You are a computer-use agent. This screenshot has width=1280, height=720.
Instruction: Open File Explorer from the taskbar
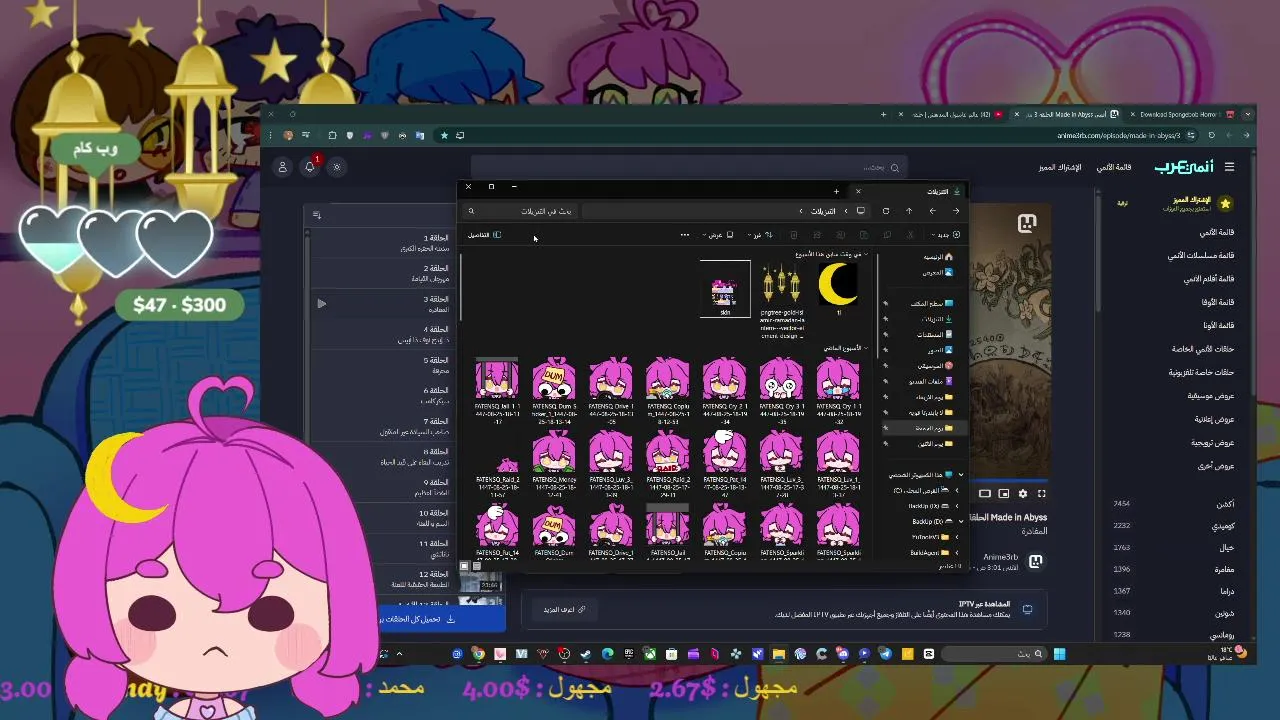coord(779,654)
